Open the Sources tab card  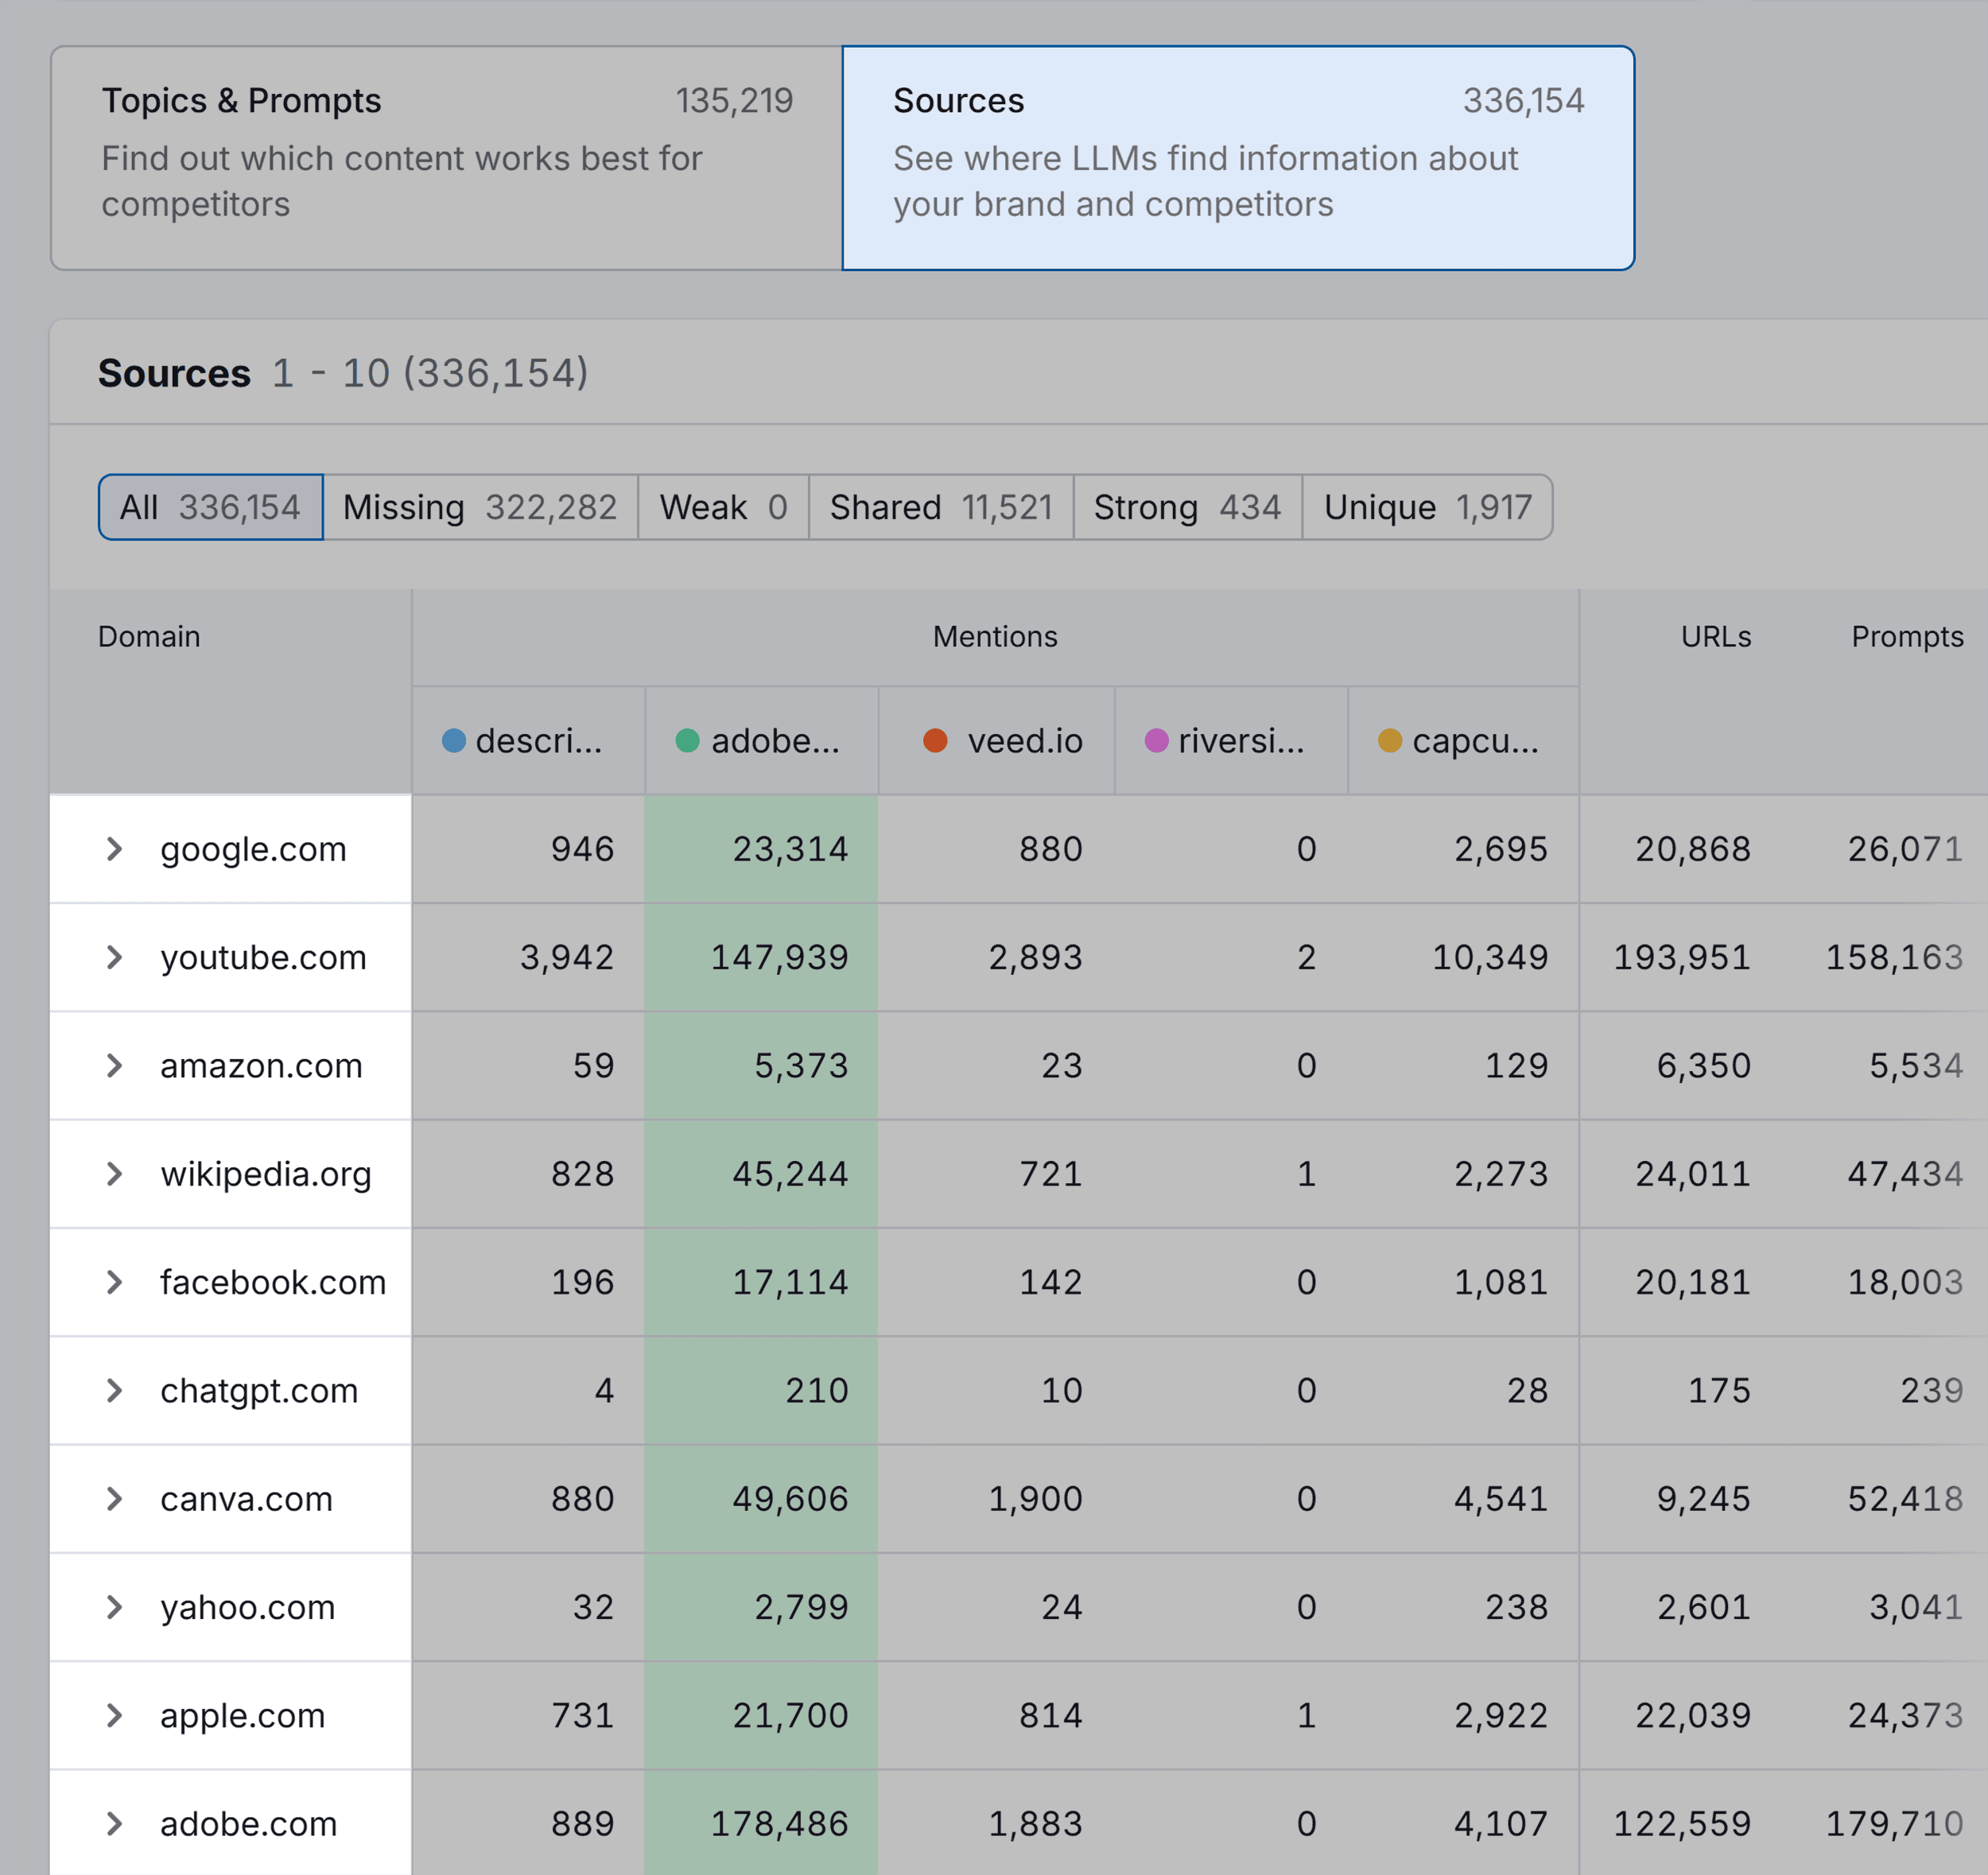coord(1235,150)
